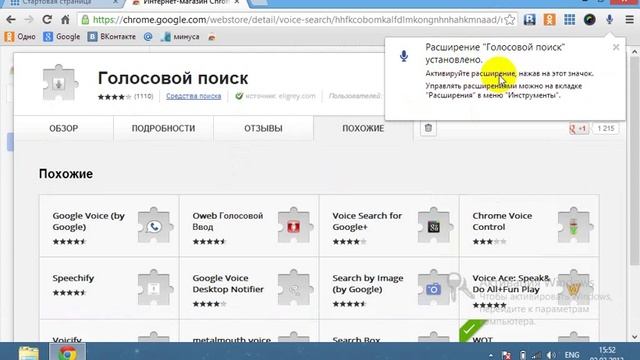This screenshot has width=640, height=360.
Task: Open File Explorer from the taskbar
Action: [29, 352]
